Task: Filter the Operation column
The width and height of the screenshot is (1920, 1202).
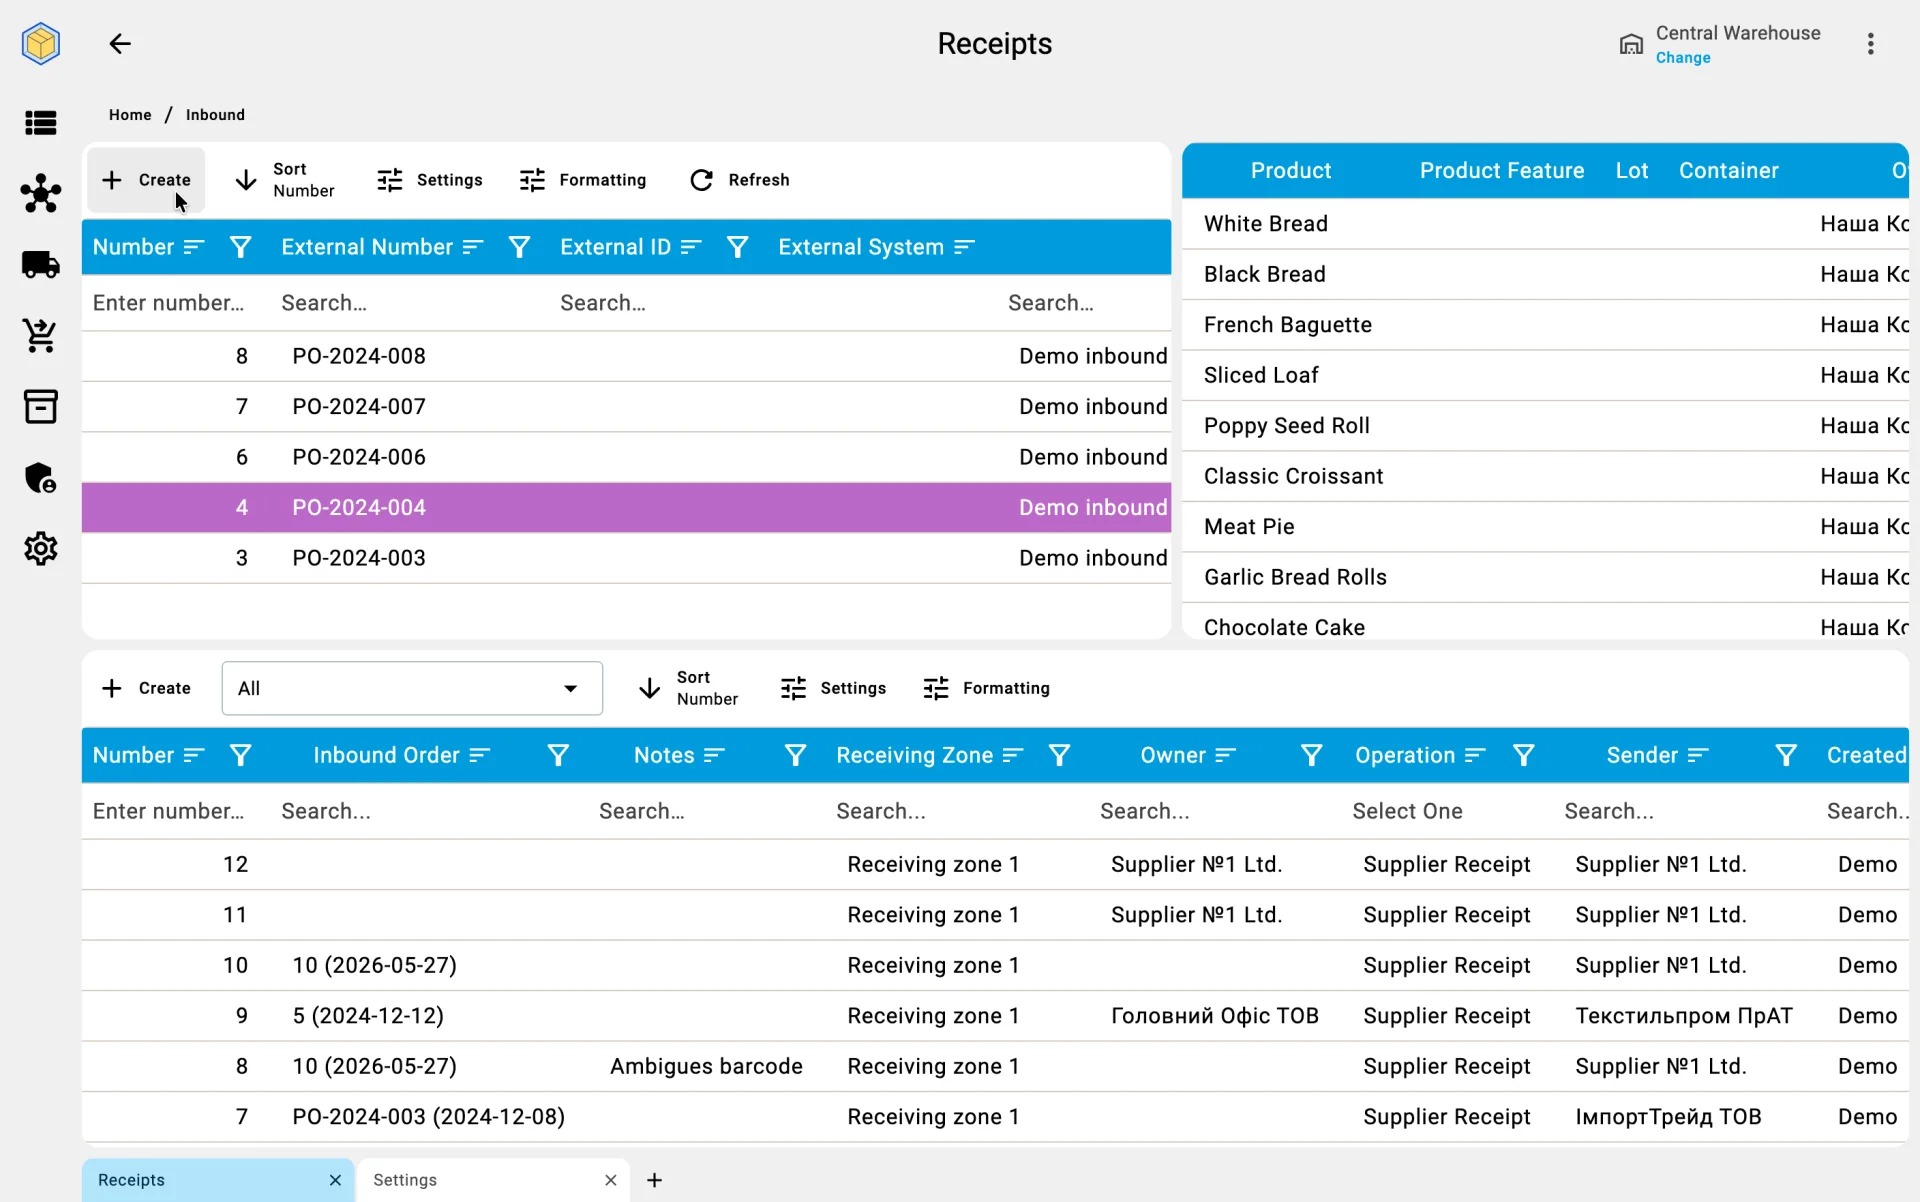Action: coord(1523,755)
